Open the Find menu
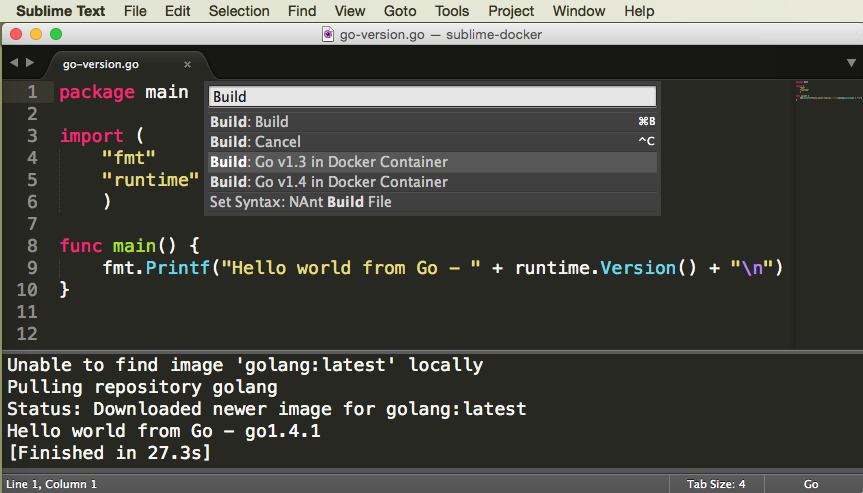 point(302,11)
